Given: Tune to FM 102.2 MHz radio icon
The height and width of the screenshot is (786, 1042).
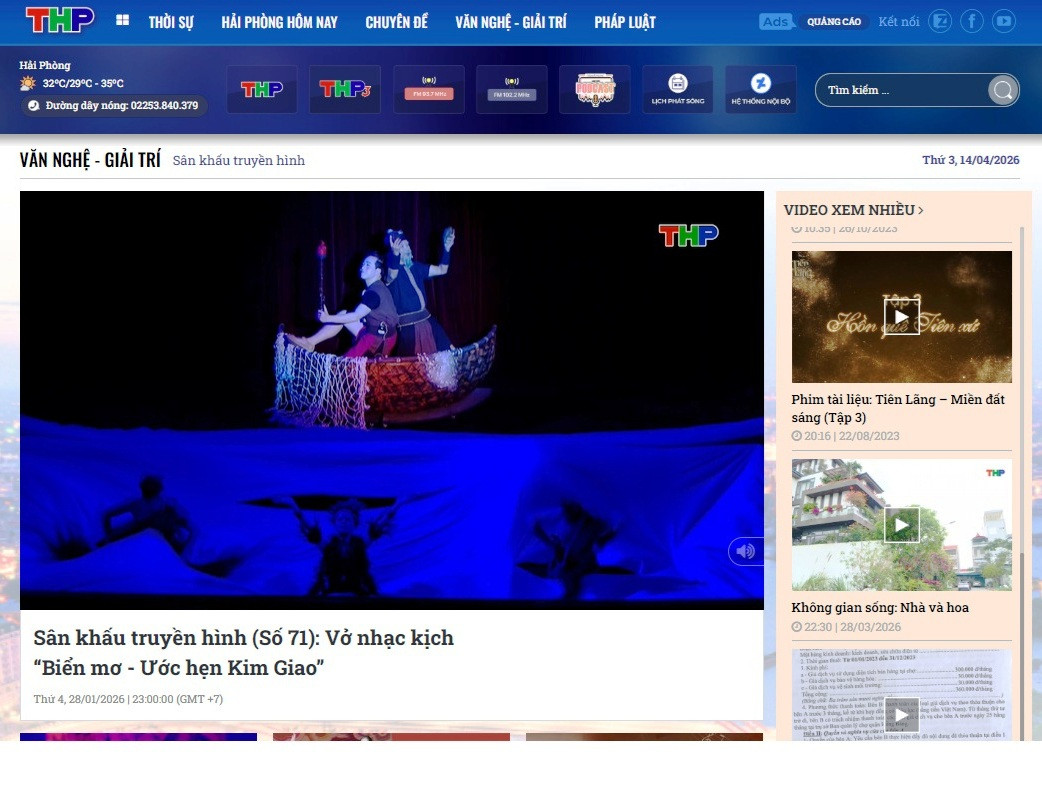Looking at the screenshot, I should 512,89.
